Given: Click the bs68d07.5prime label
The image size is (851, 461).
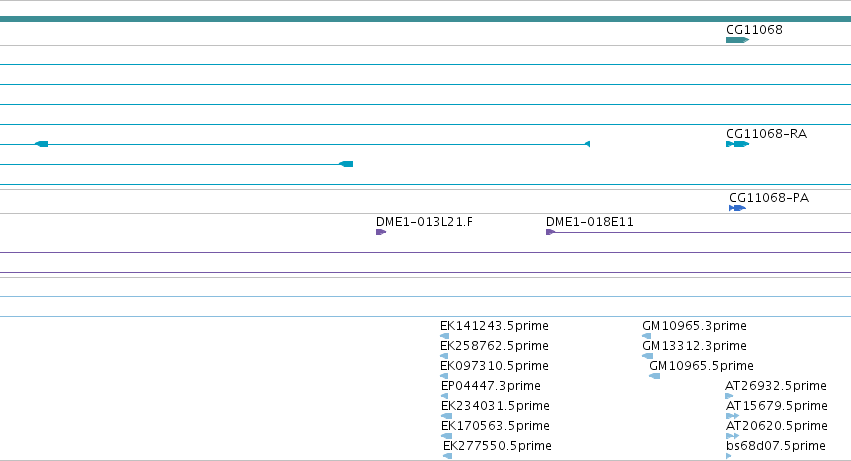Looking at the screenshot, I should coord(776,446).
